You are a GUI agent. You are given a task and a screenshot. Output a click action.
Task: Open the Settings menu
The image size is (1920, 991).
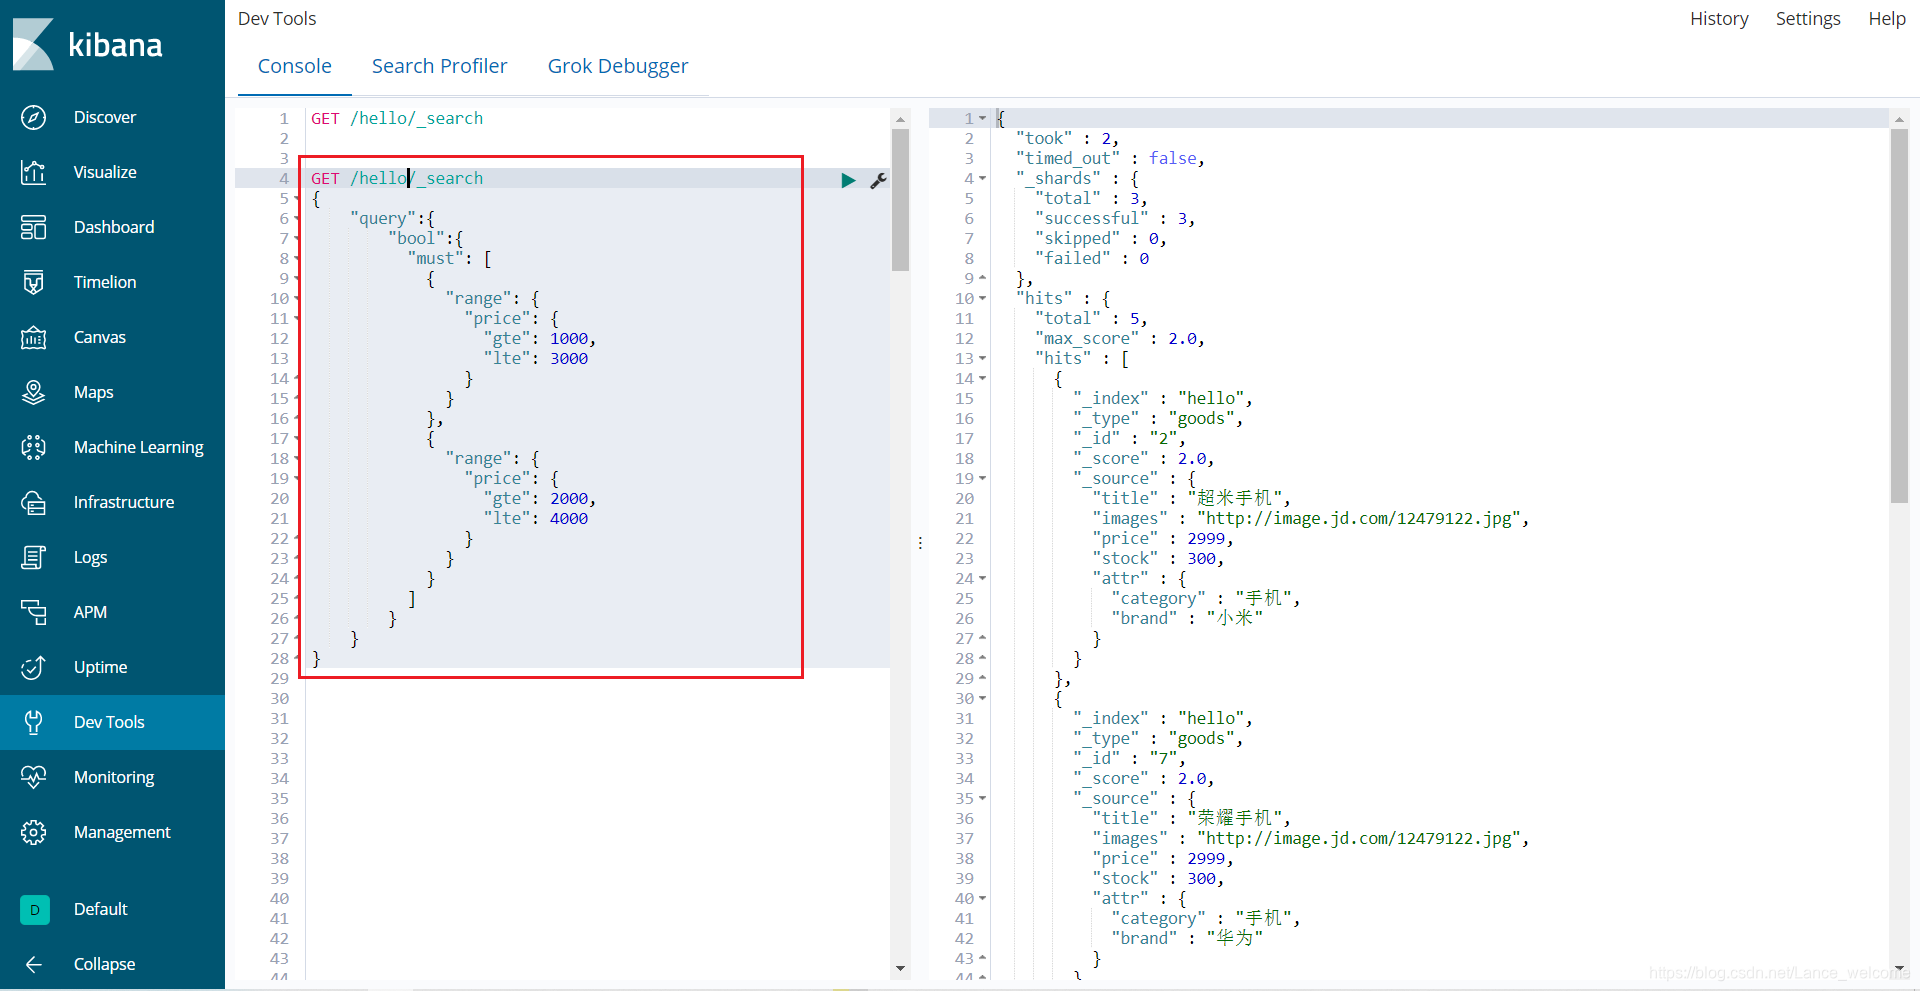[1807, 19]
